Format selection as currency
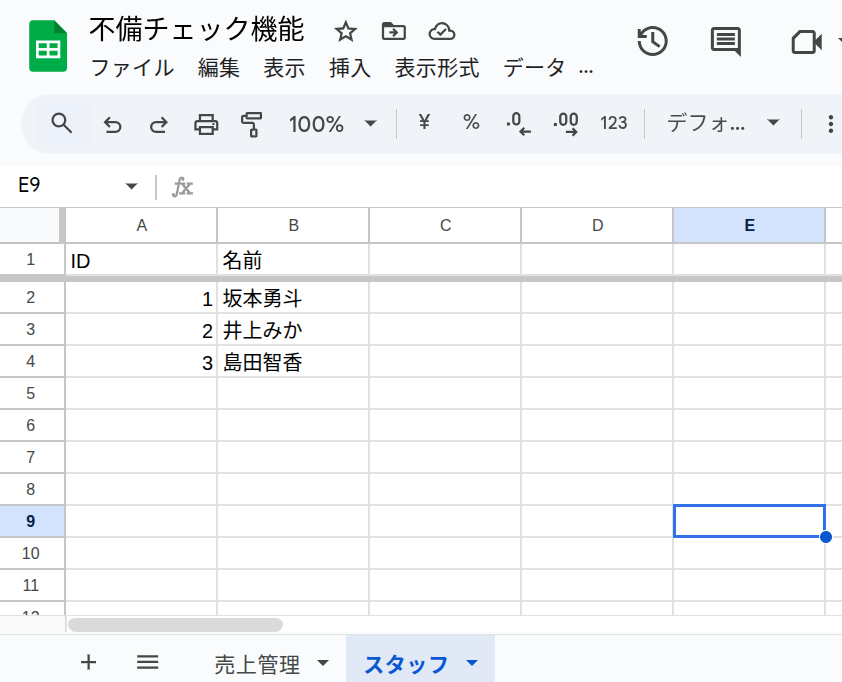This screenshot has width=842, height=682. pos(423,123)
